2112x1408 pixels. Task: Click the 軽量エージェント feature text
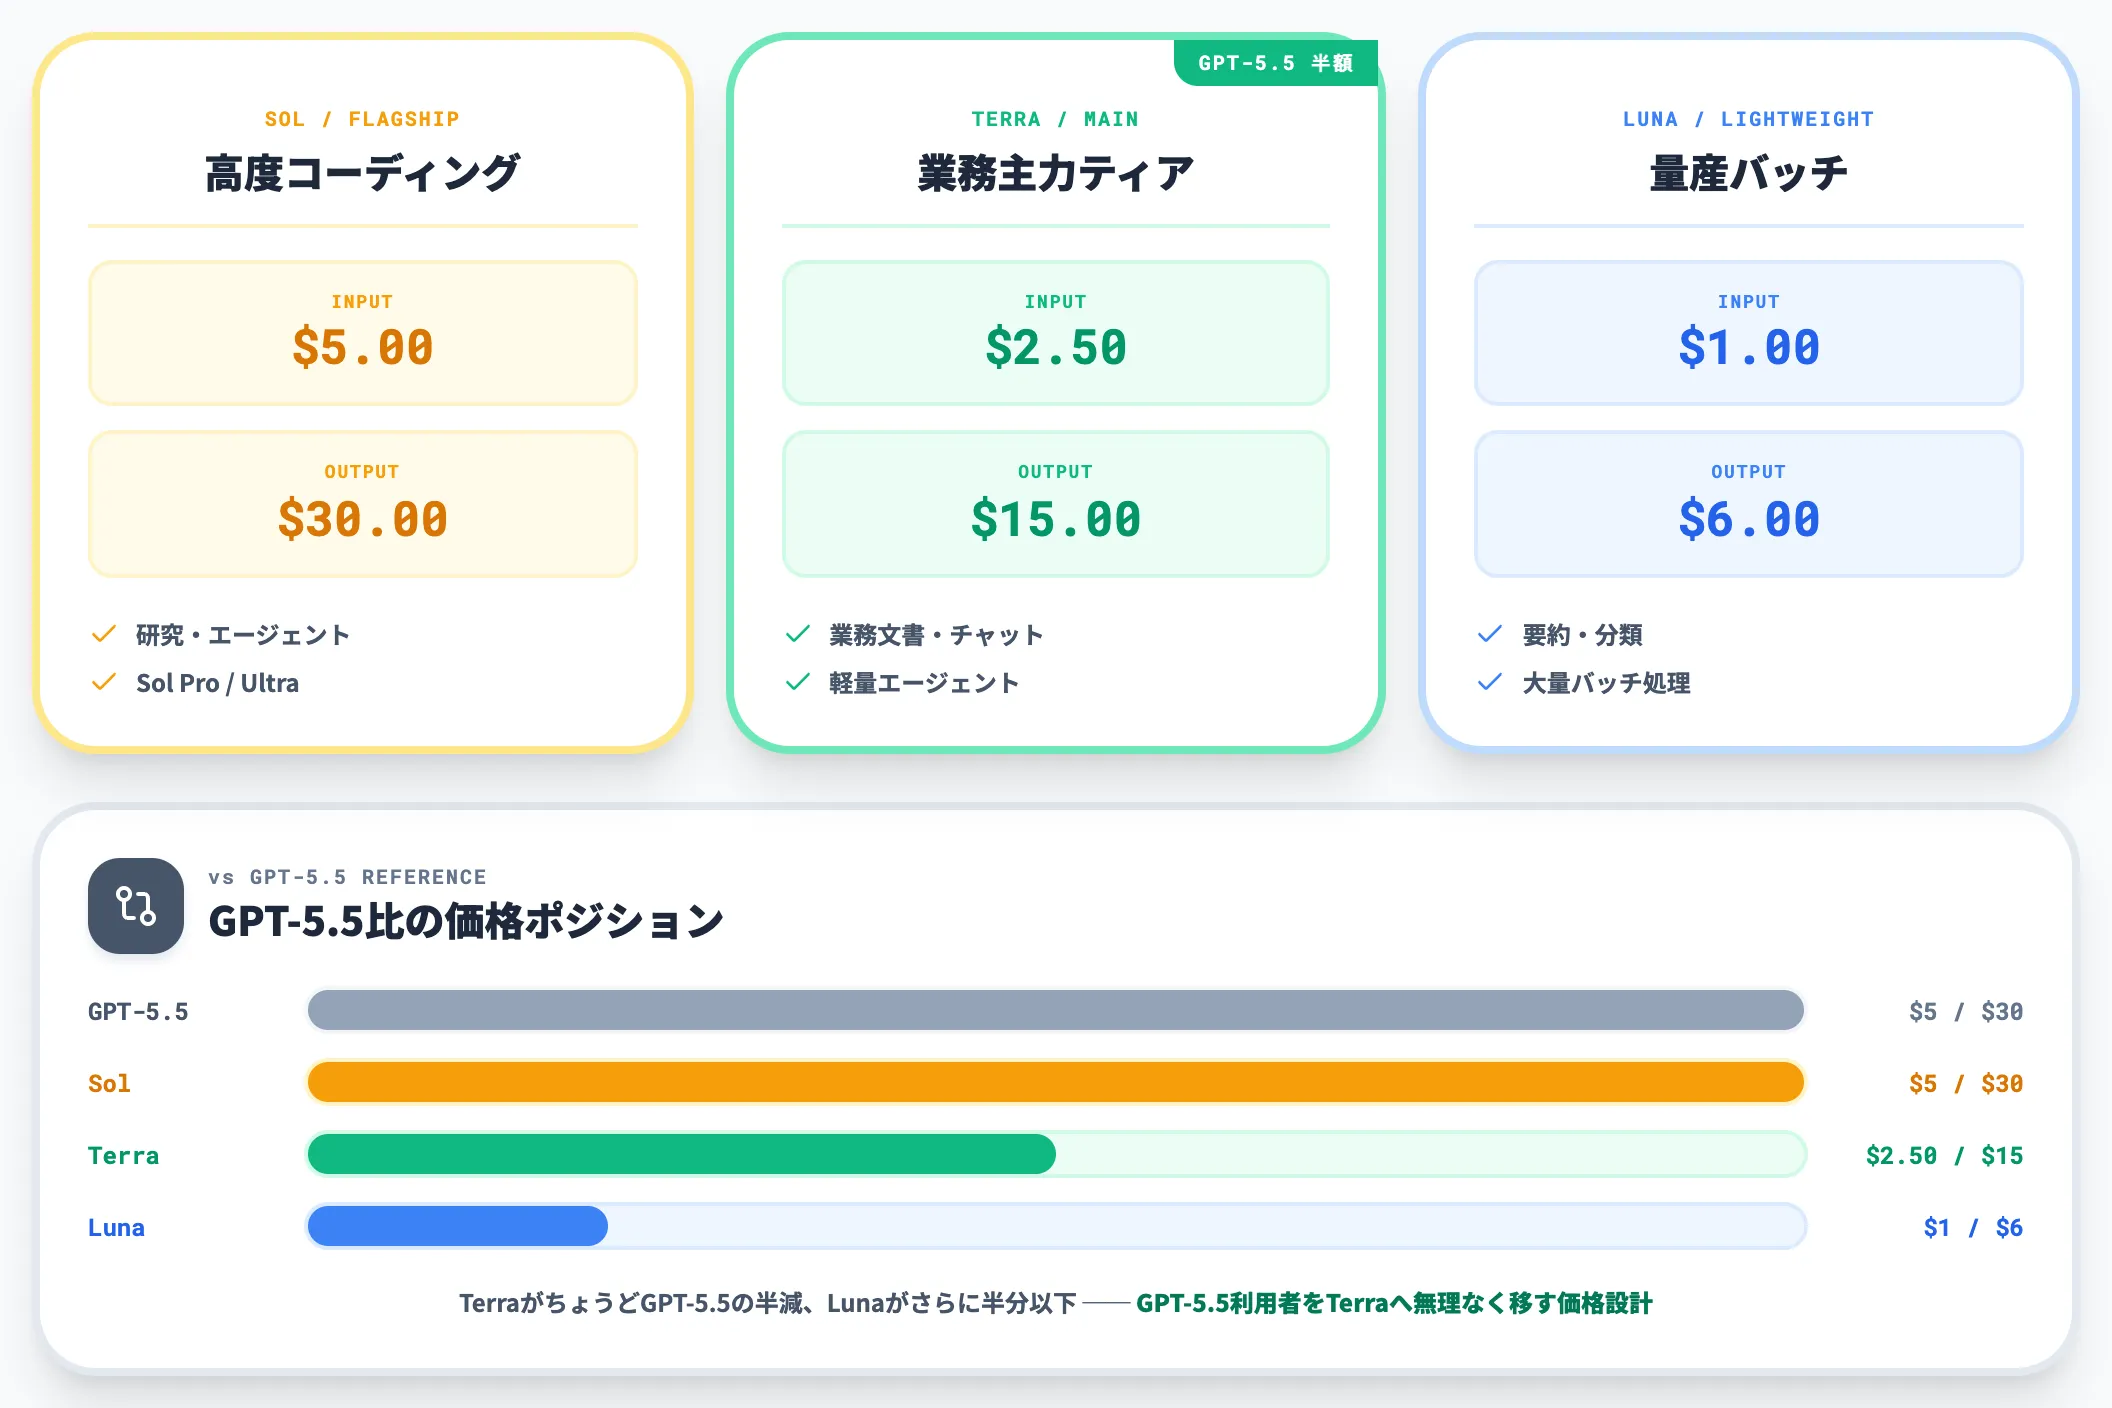(x=924, y=683)
